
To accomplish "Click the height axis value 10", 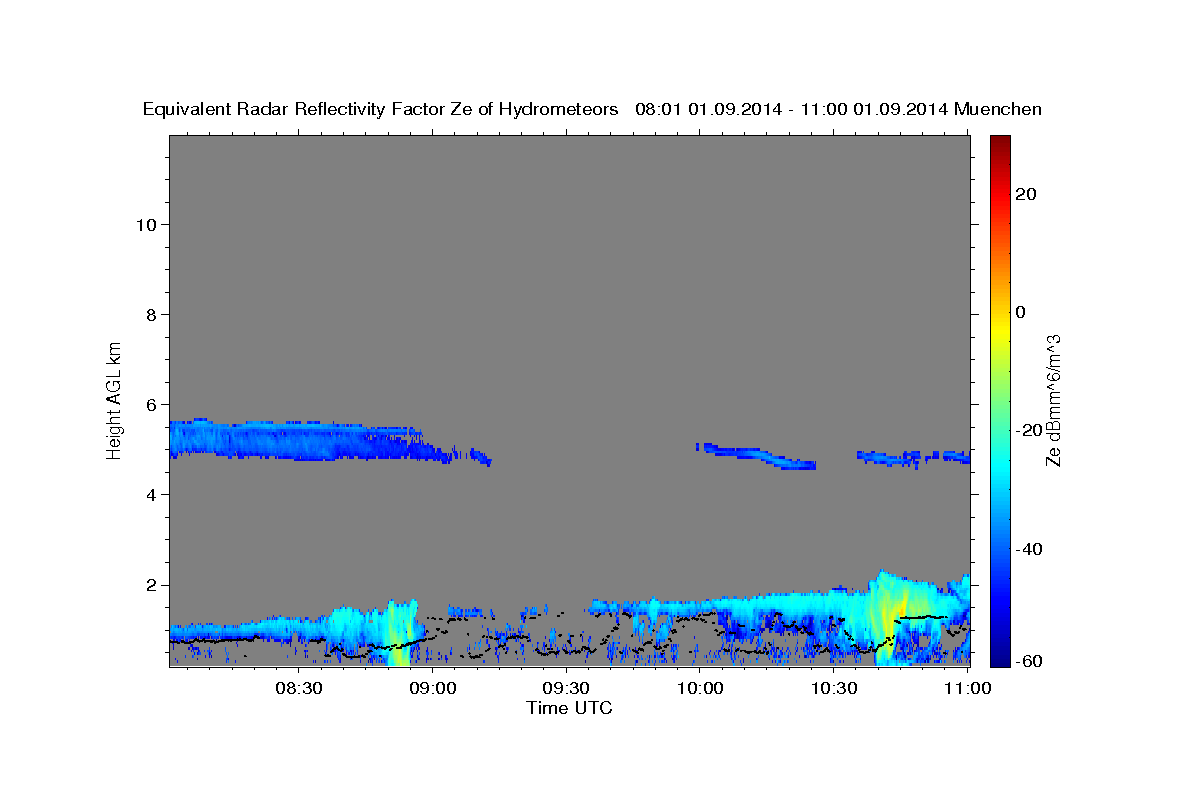I will pos(145,224).
